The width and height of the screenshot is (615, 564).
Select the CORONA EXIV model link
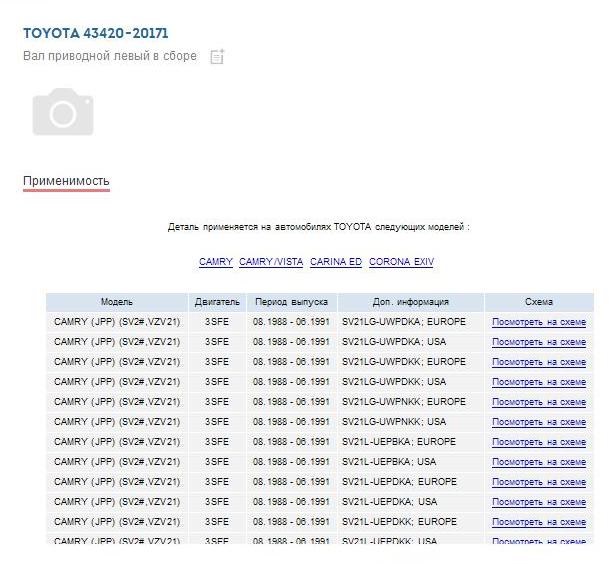[401, 262]
